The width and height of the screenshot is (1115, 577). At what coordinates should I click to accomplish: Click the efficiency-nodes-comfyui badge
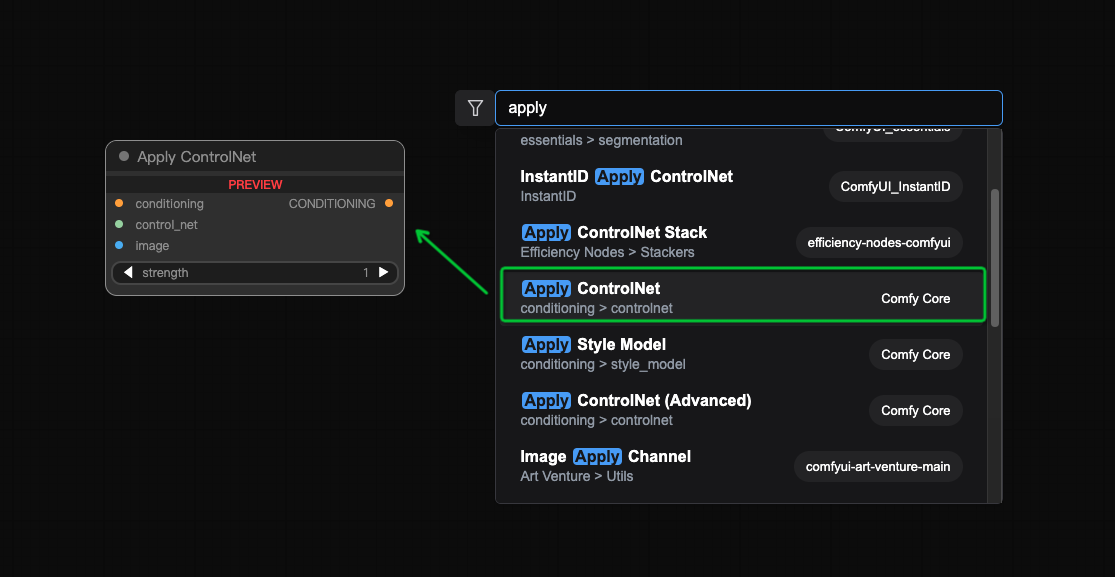pyautogui.click(x=879, y=243)
